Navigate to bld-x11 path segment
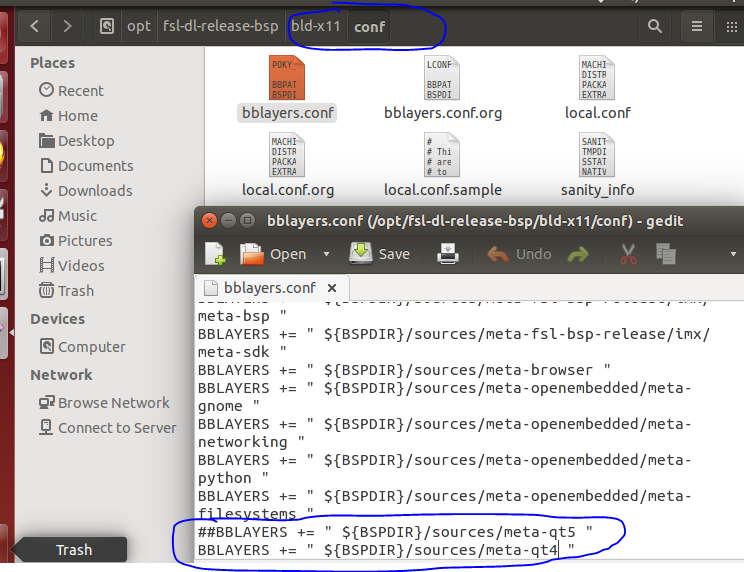 [x=316, y=26]
